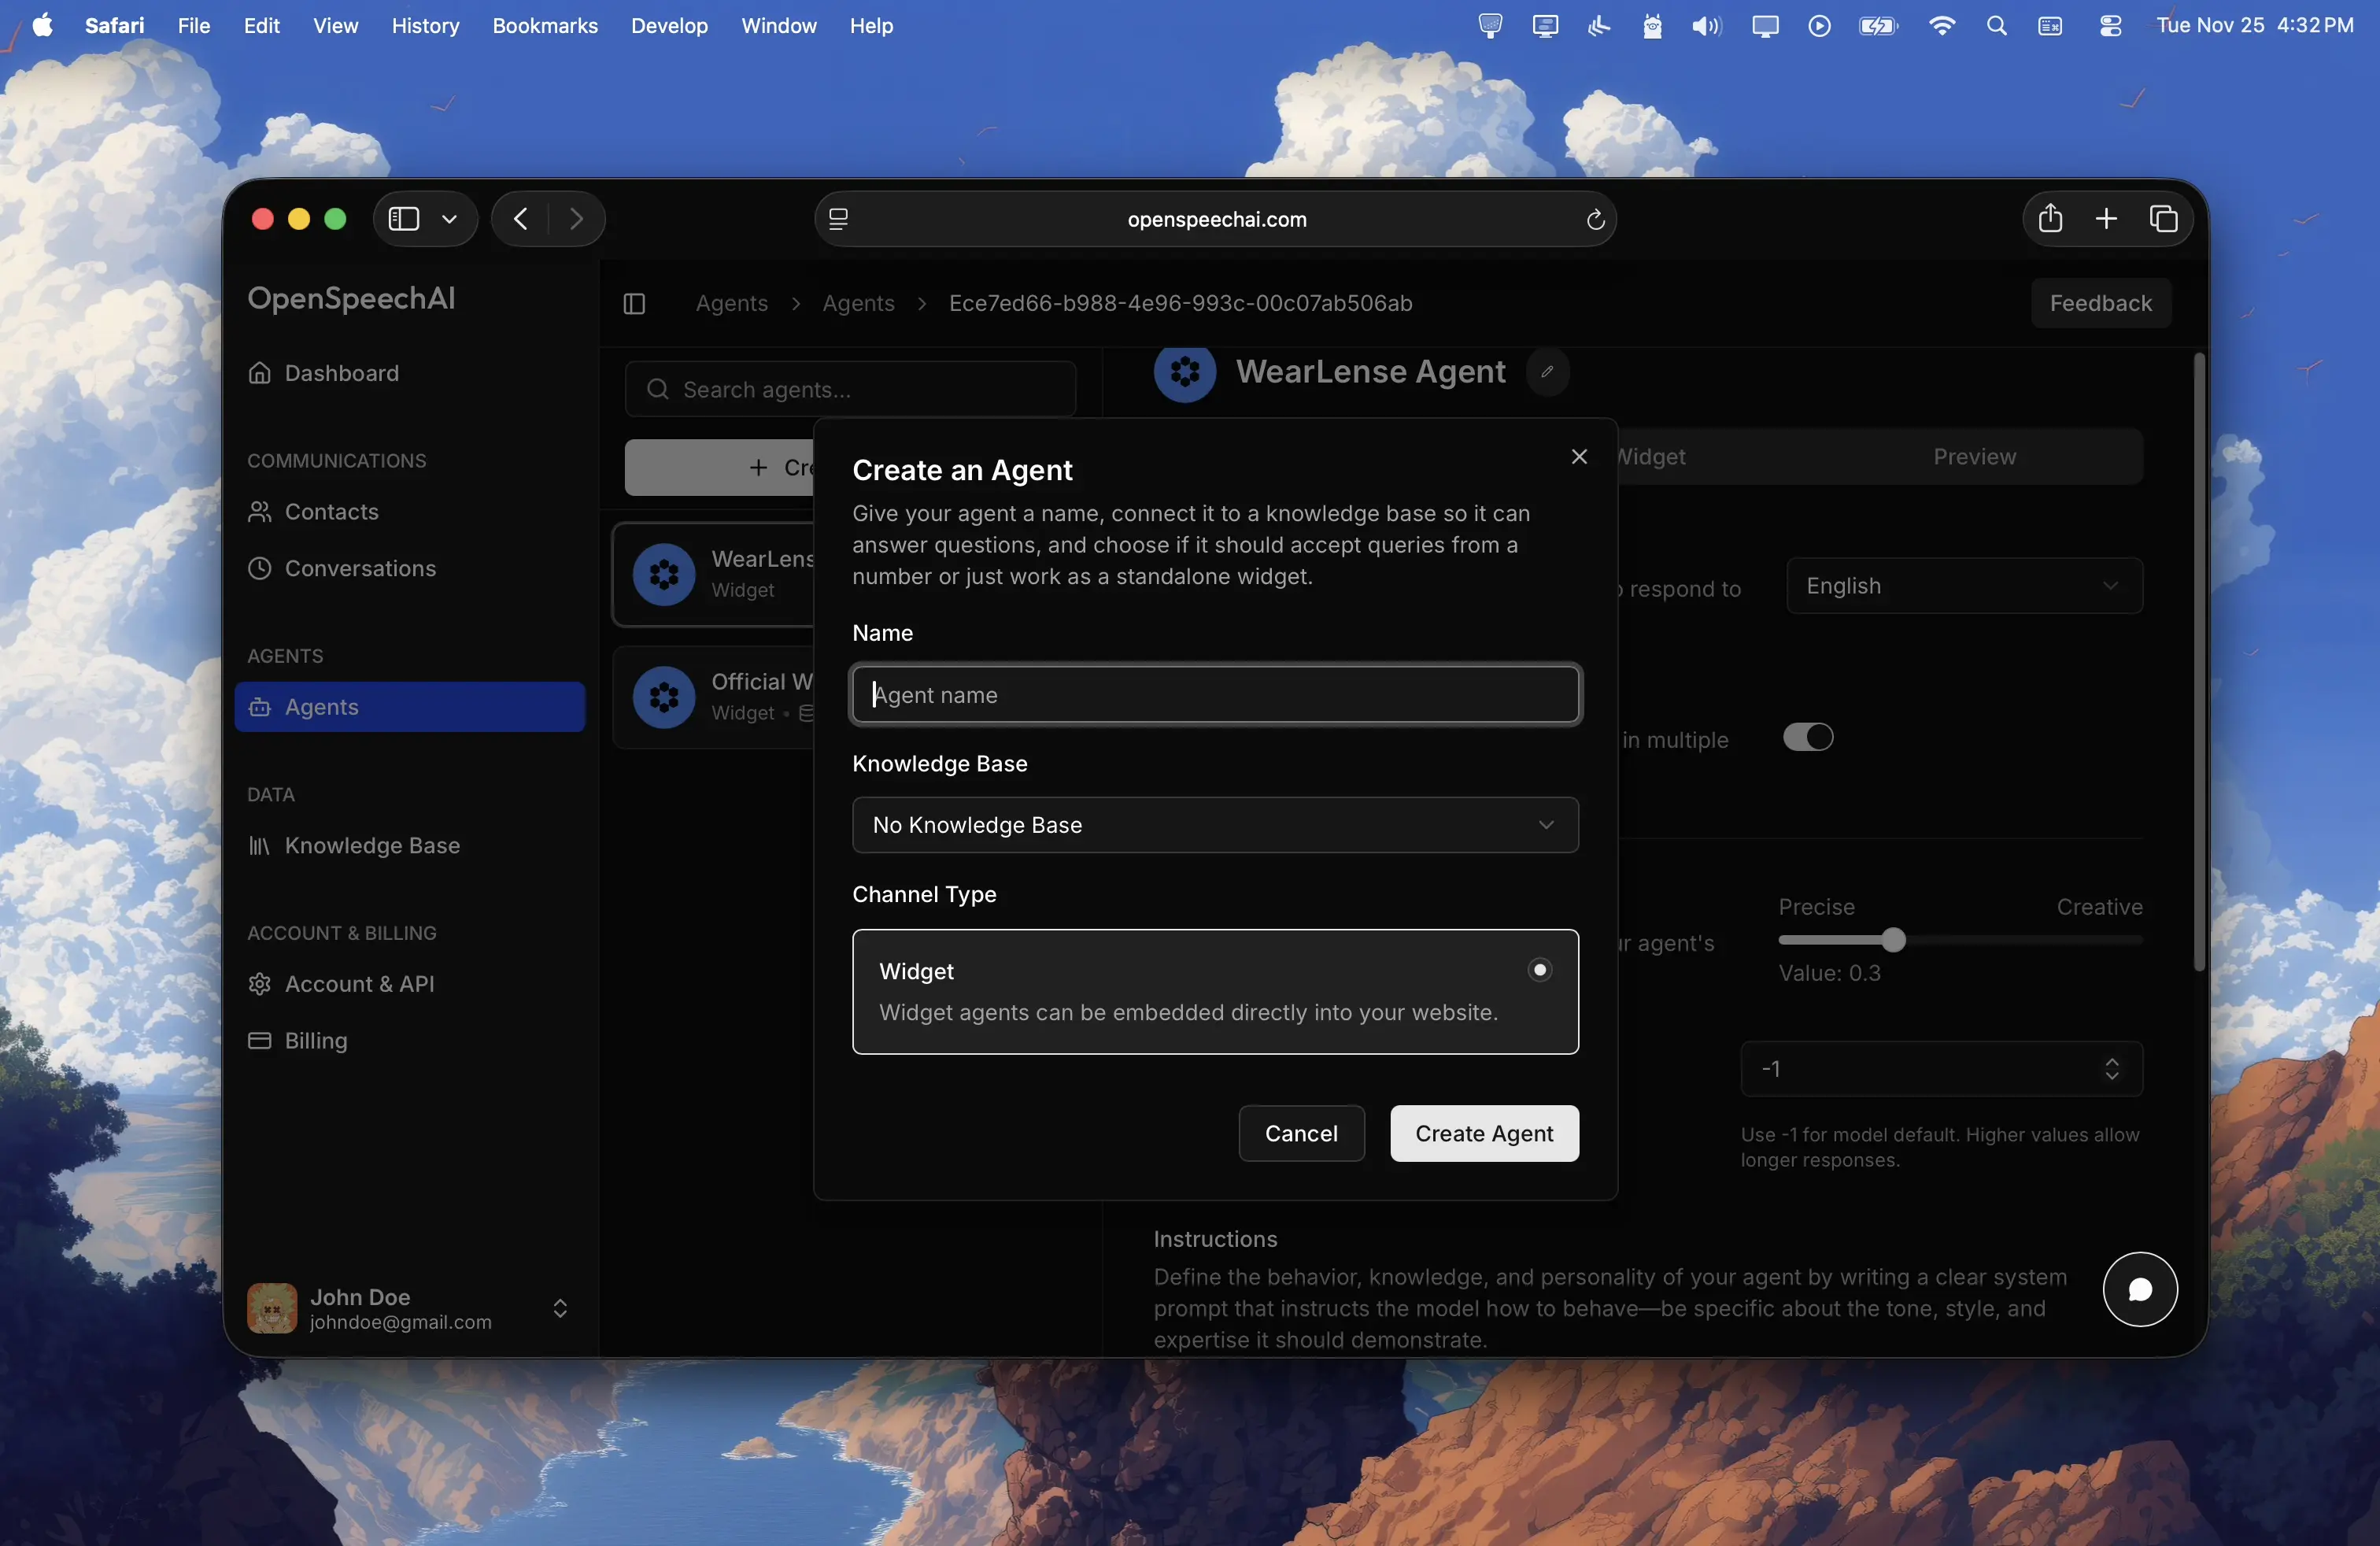Close the Create an Agent dialog
The width and height of the screenshot is (2380, 1546).
click(x=1579, y=457)
